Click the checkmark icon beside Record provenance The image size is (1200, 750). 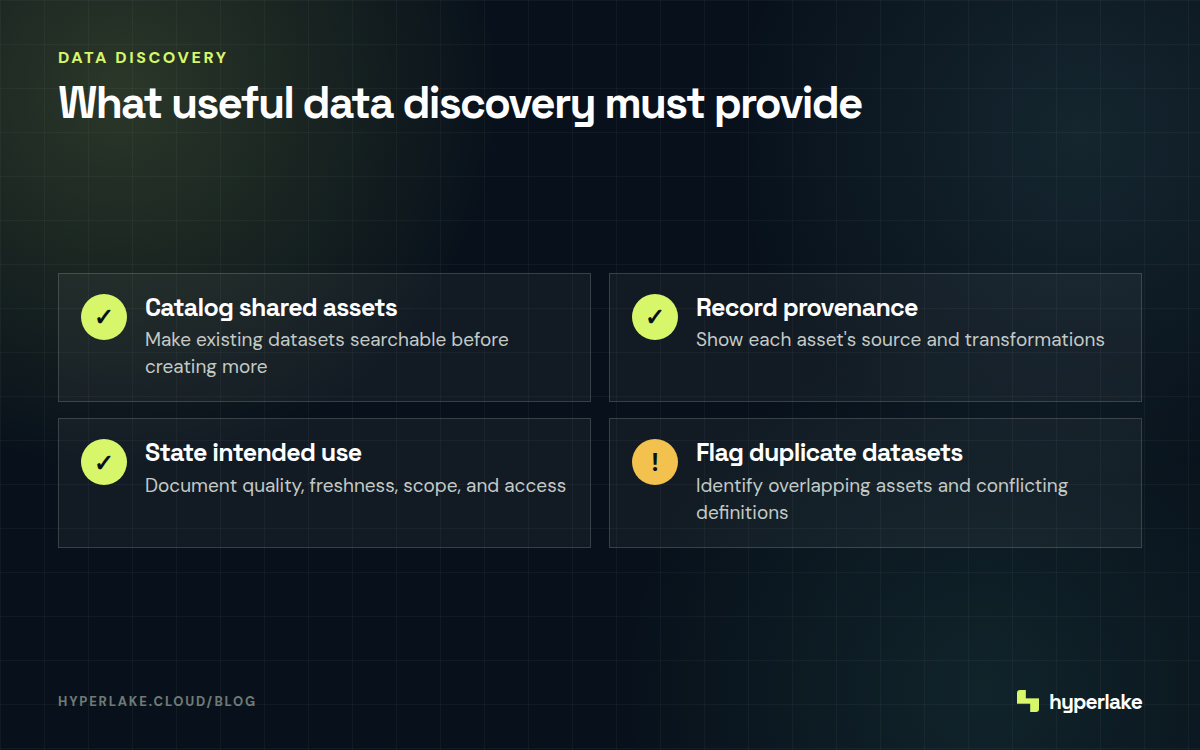coord(655,318)
